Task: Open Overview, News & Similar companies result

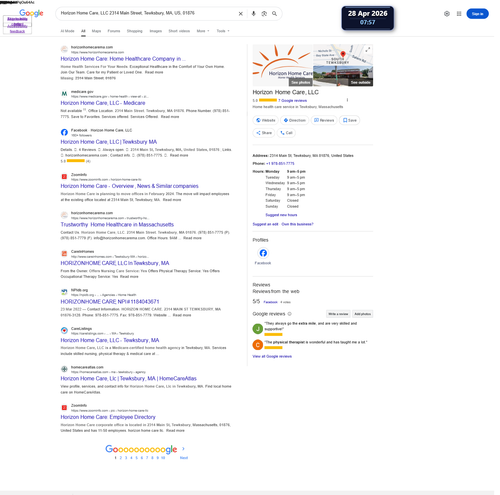Action: (129, 186)
